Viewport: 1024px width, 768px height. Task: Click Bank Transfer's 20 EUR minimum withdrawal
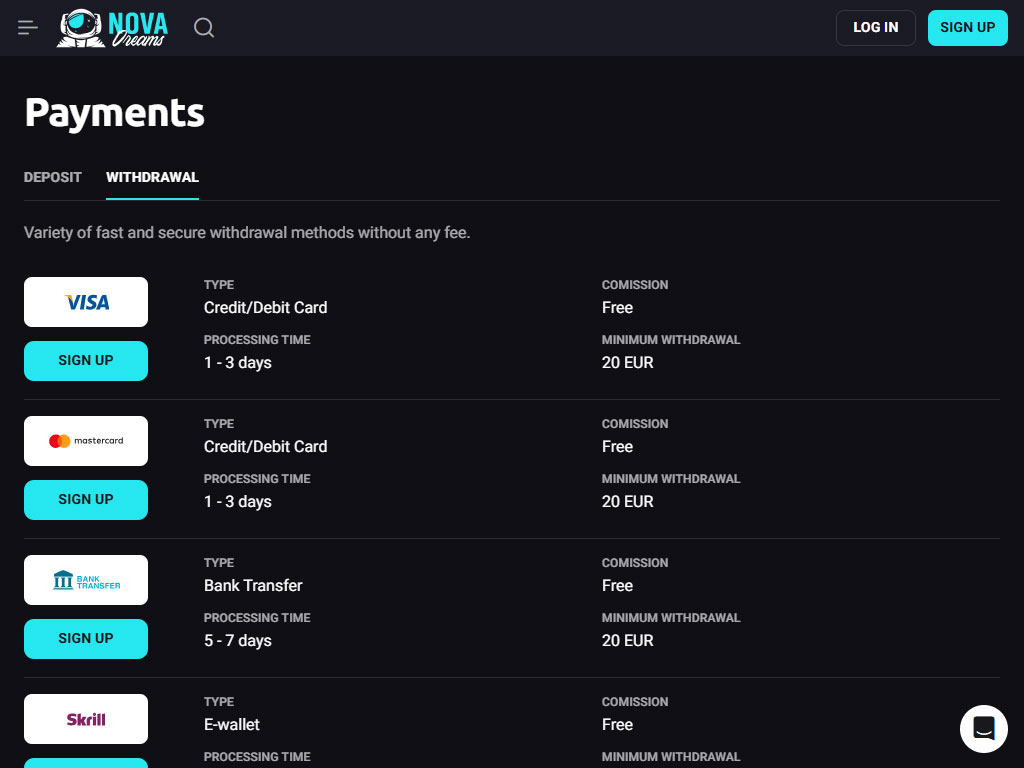click(628, 641)
